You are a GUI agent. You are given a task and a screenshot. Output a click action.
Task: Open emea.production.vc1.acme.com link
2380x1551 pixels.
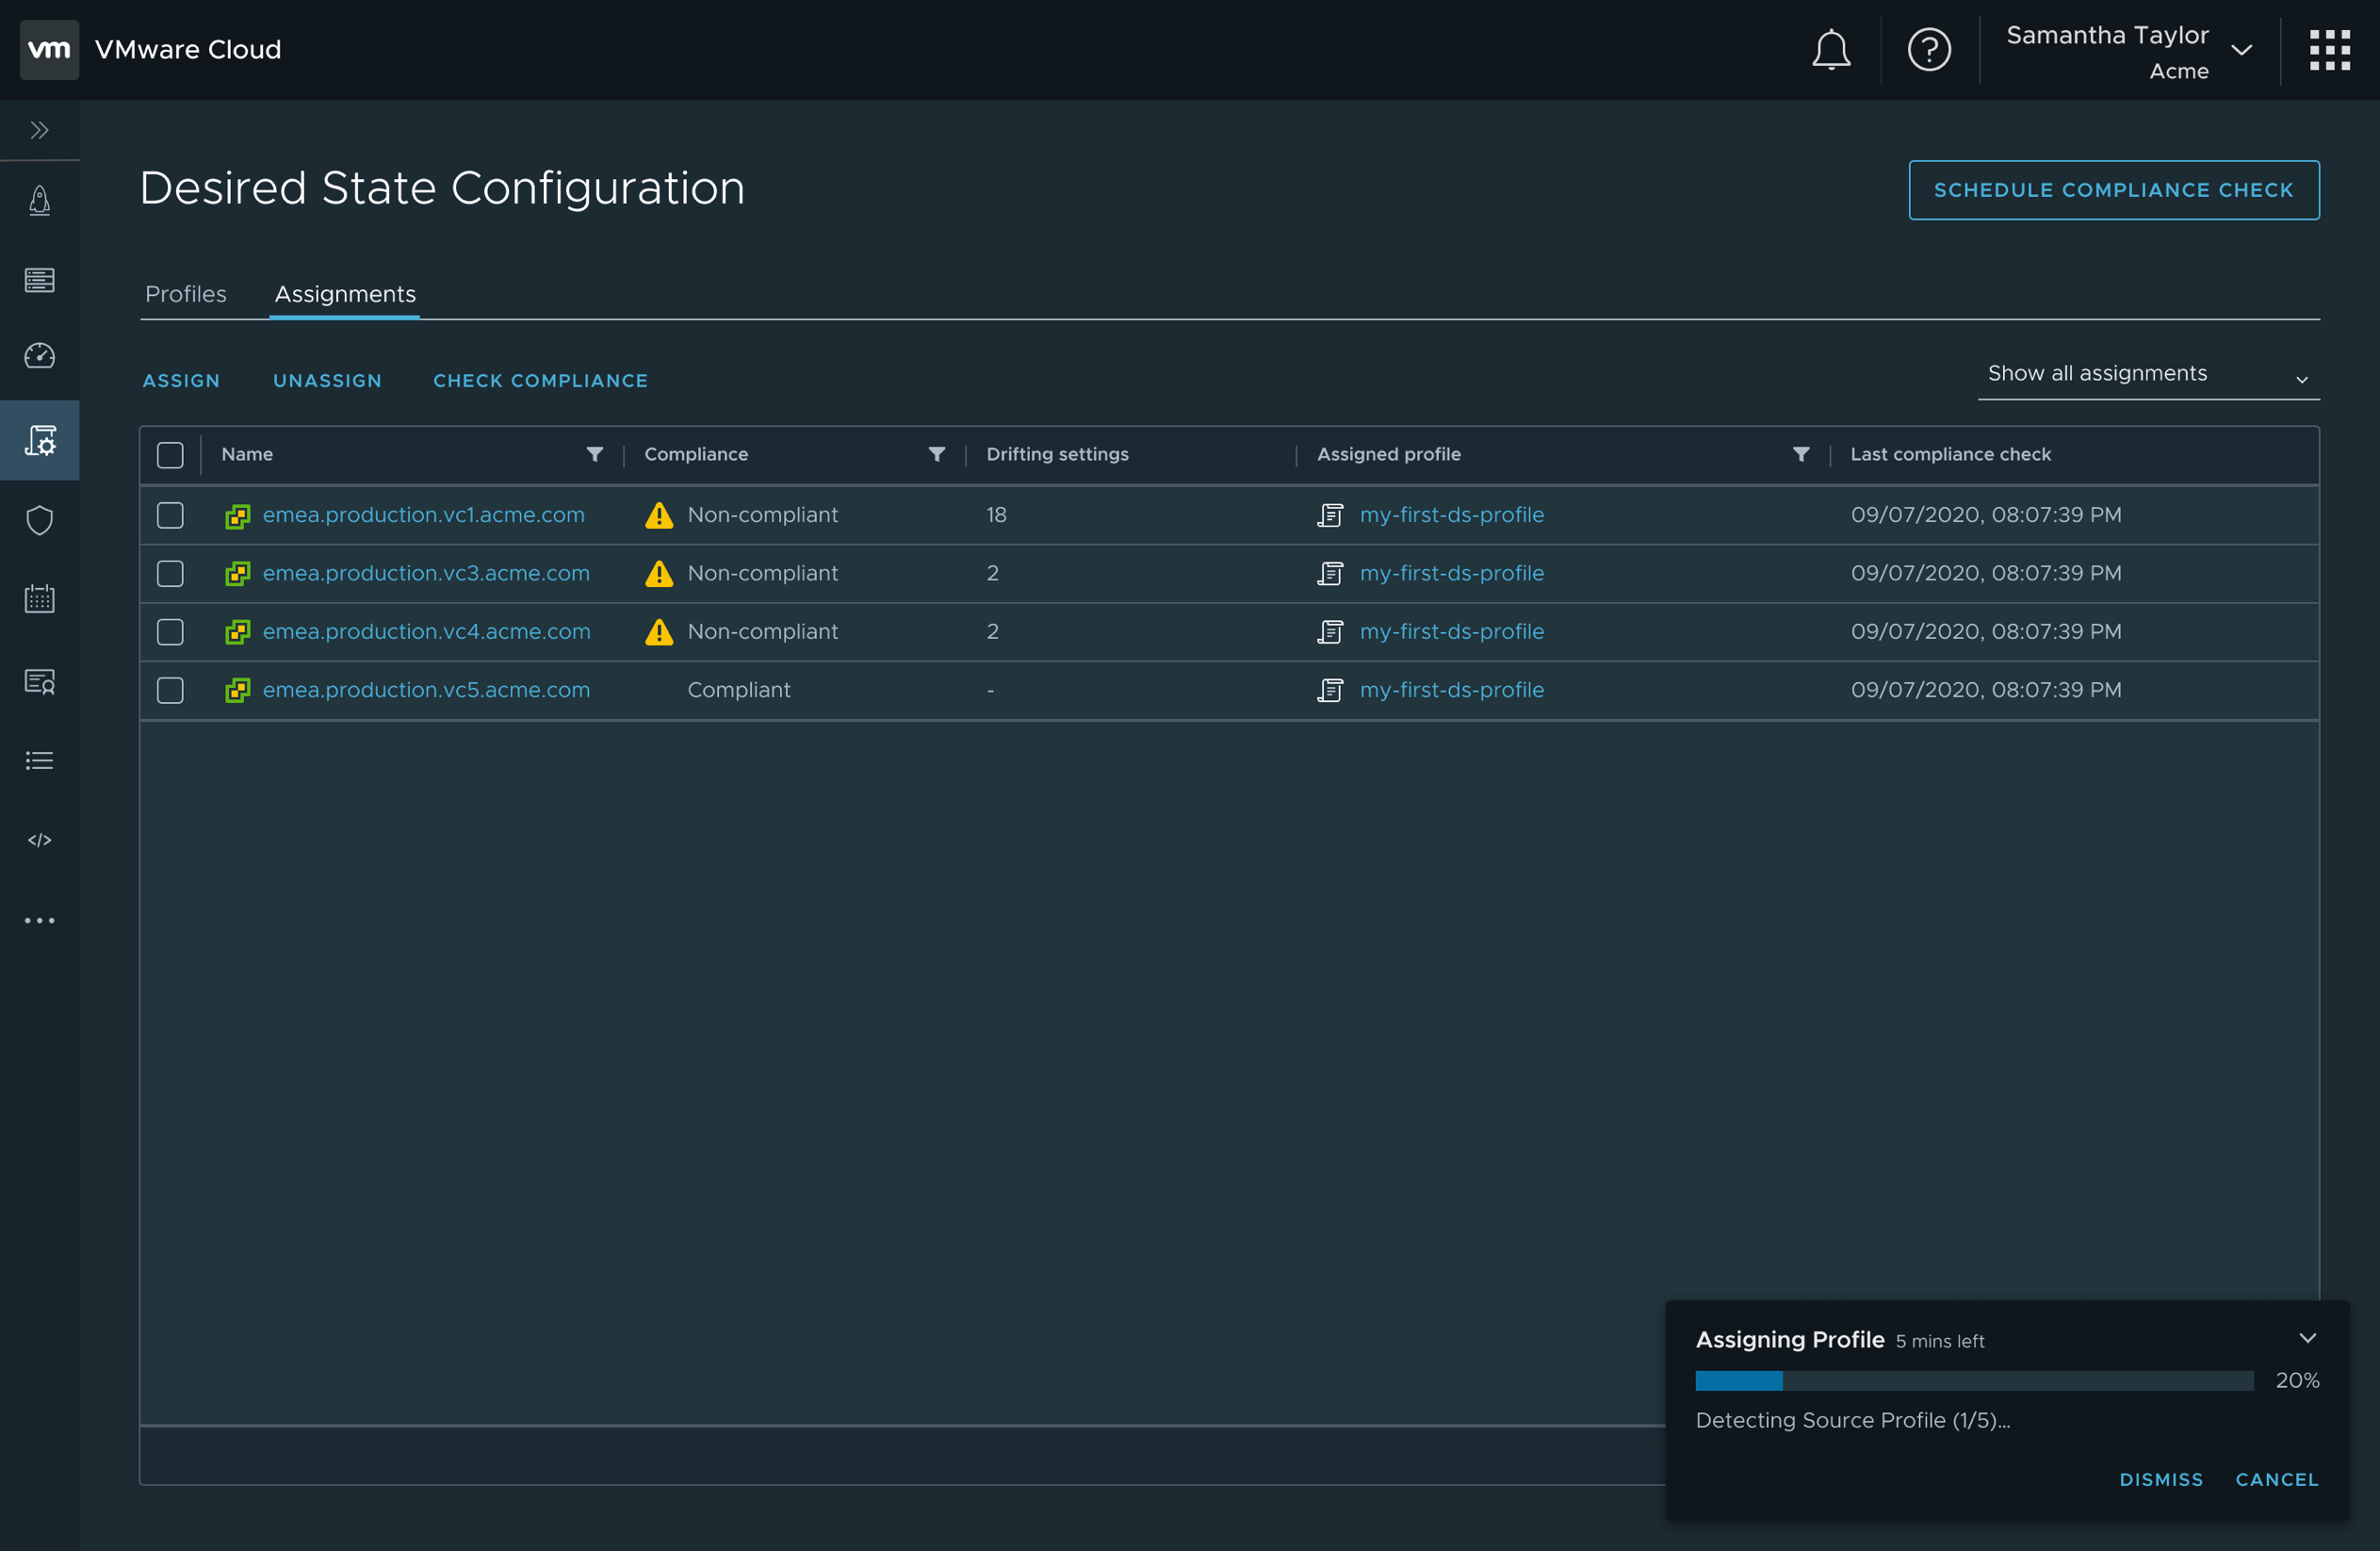coord(423,515)
